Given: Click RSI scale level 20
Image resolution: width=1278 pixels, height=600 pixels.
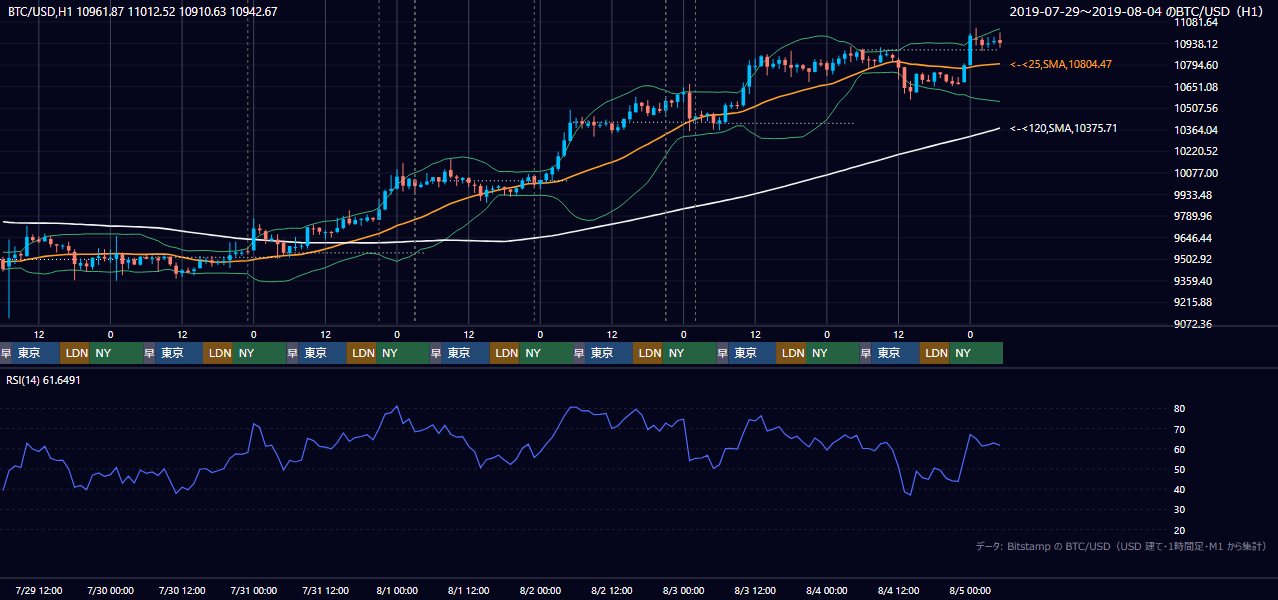Looking at the screenshot, I should pos(1179,530).
